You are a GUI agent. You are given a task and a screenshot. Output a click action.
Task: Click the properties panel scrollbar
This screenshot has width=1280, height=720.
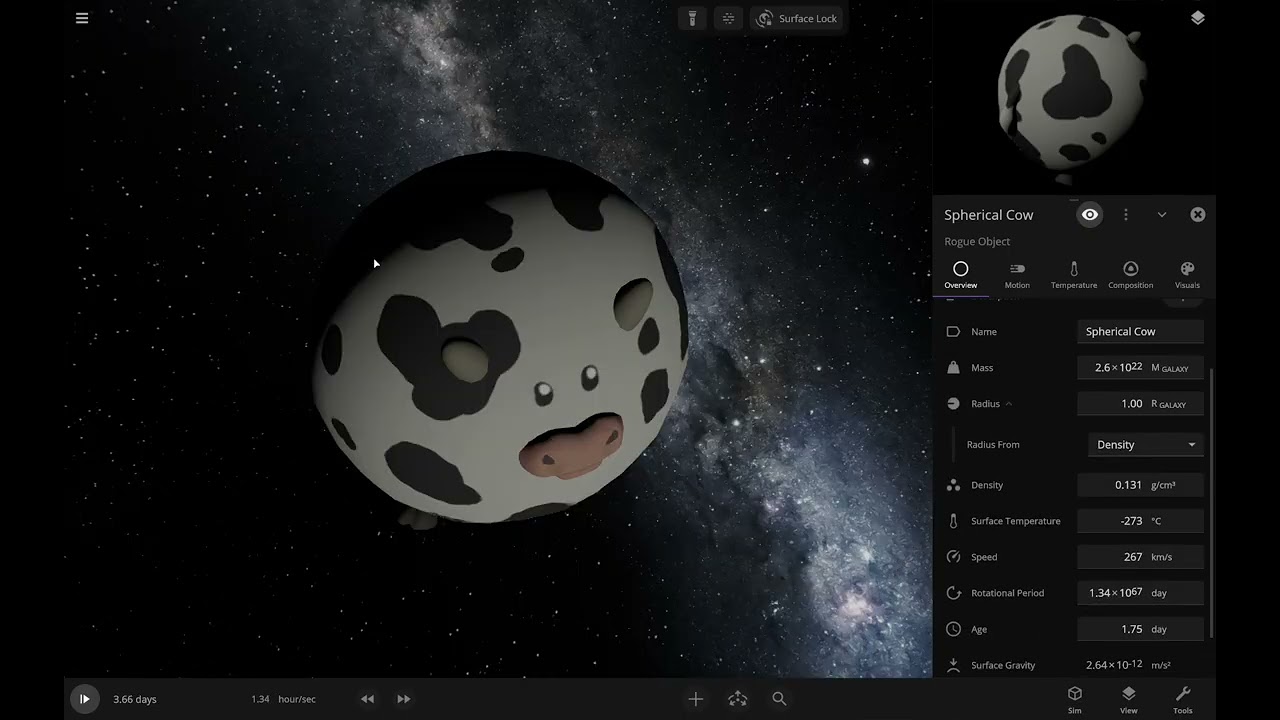tap(1211, 502)
